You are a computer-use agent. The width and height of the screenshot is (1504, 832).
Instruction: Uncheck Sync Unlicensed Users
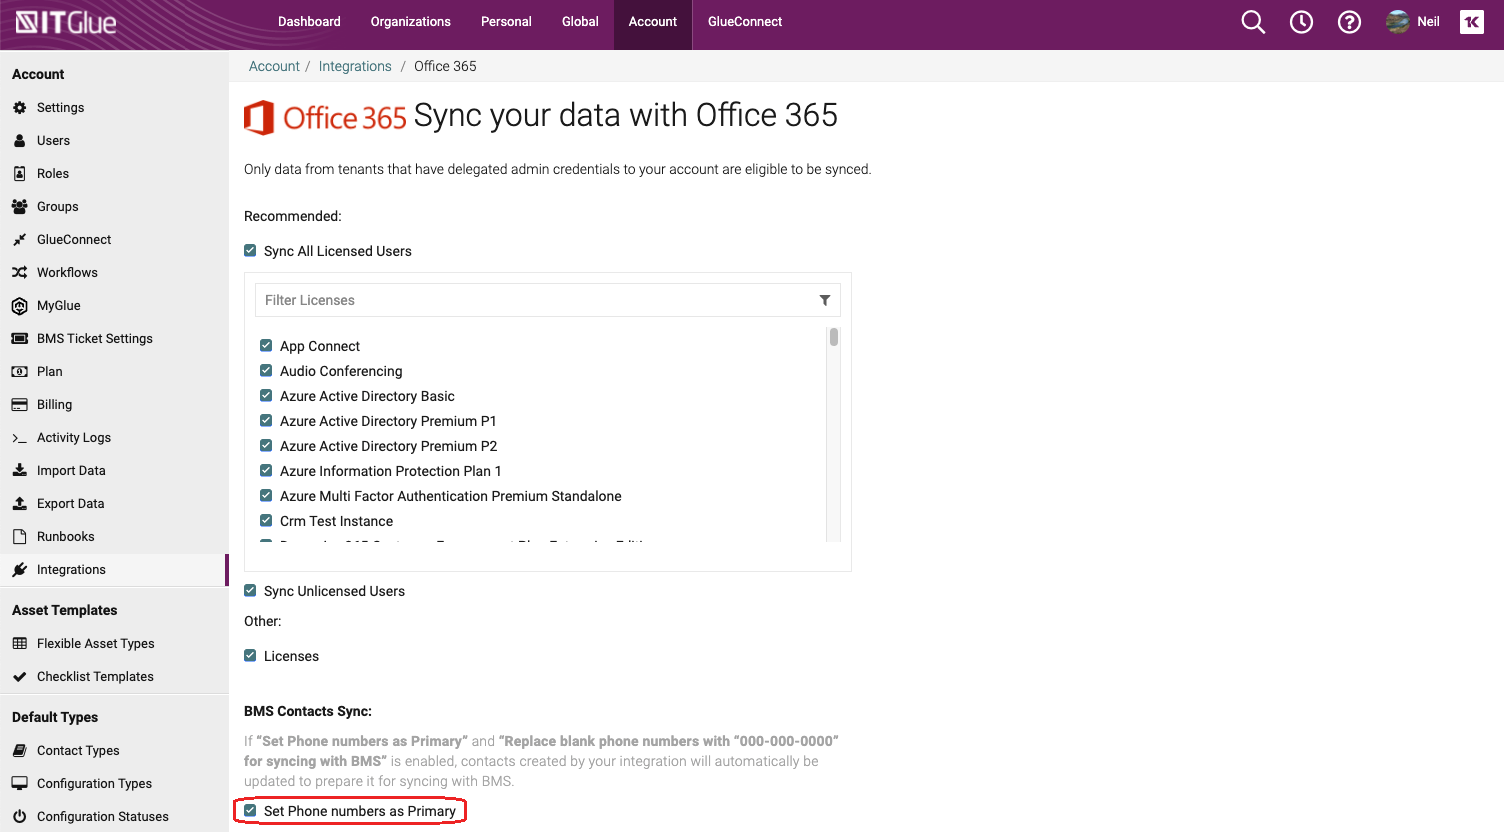tap(250, 590)
